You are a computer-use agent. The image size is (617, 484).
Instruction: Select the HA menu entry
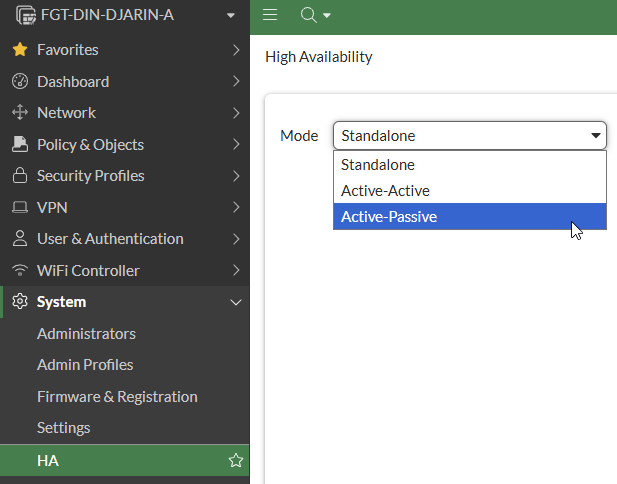coord(124,460)
